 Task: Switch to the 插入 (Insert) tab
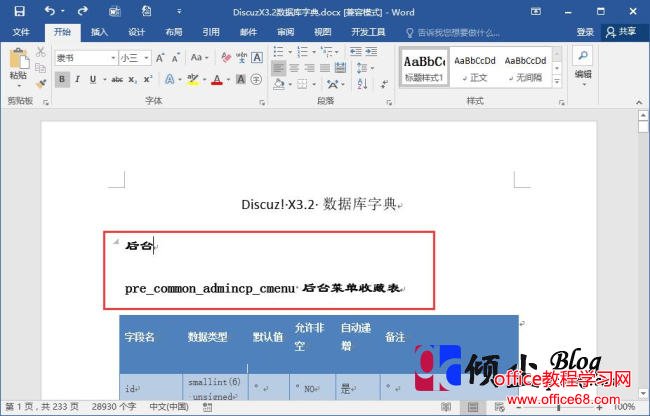[99, 32]
